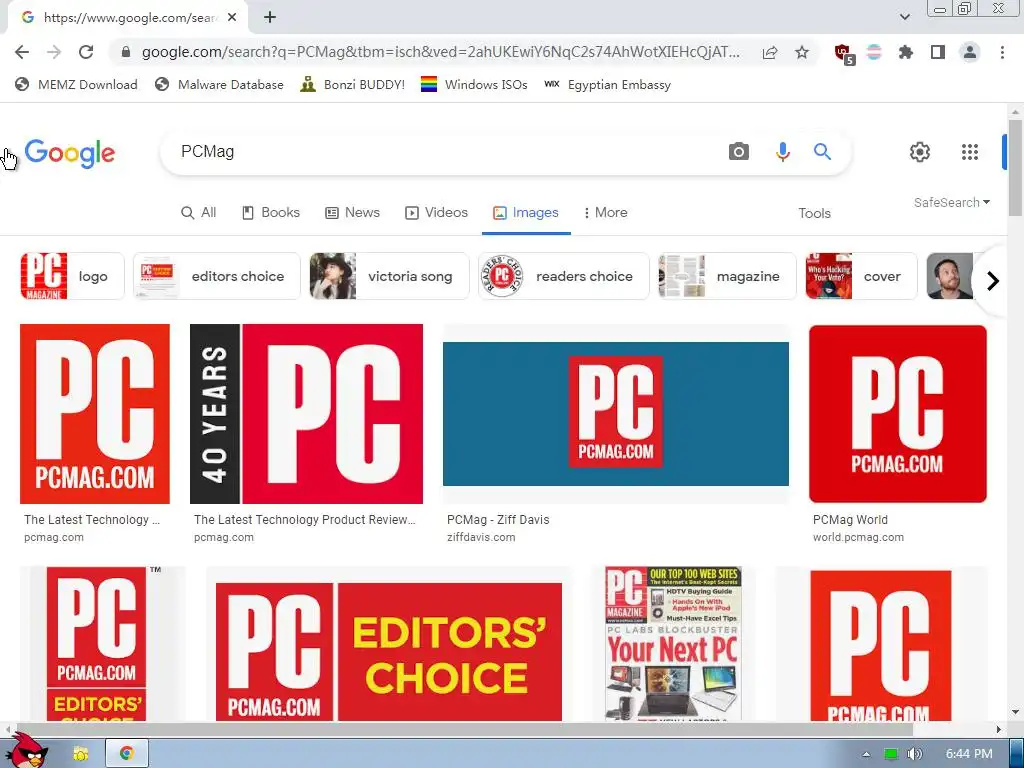Click the lock icon in address bar
The image size is (1024, 768).
(126, 52)
